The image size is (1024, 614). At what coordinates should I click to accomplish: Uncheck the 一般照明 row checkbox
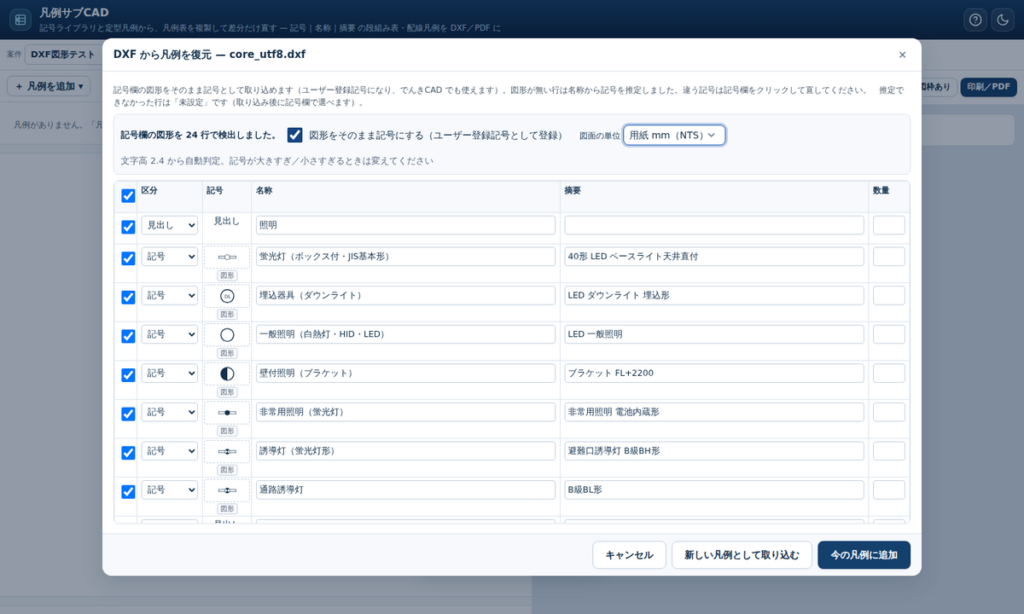click(x=128, y=336)
